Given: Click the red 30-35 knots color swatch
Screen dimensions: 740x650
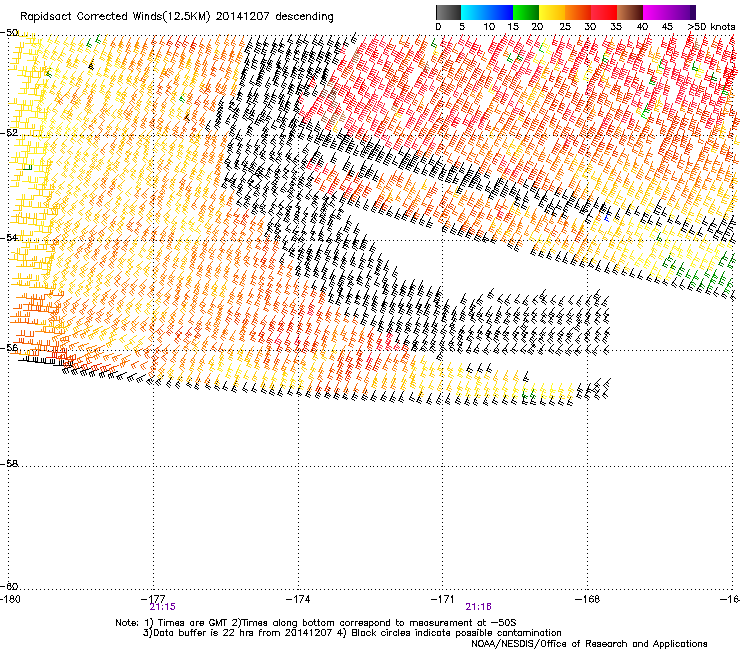Looking at the screenshot, I should tap(604, 12).
